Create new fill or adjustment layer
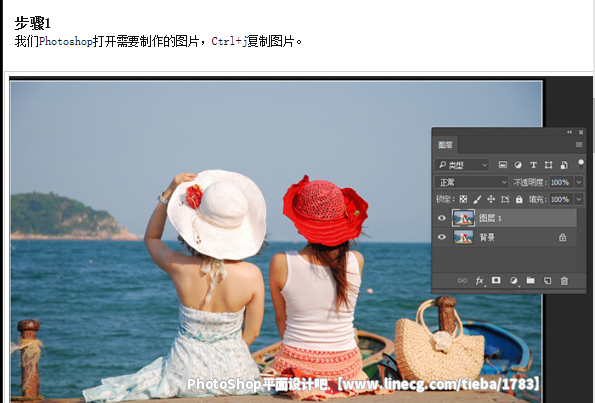 point(513,280)
